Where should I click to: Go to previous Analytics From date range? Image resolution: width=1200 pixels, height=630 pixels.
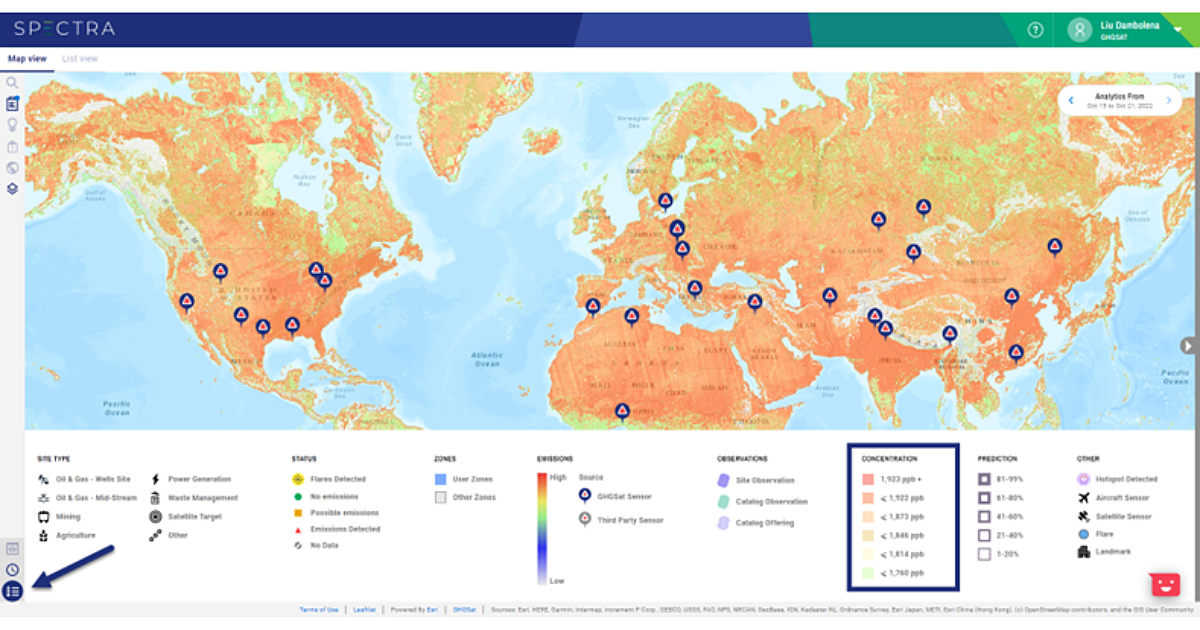pyautogui.click(x=1071, y=101)
